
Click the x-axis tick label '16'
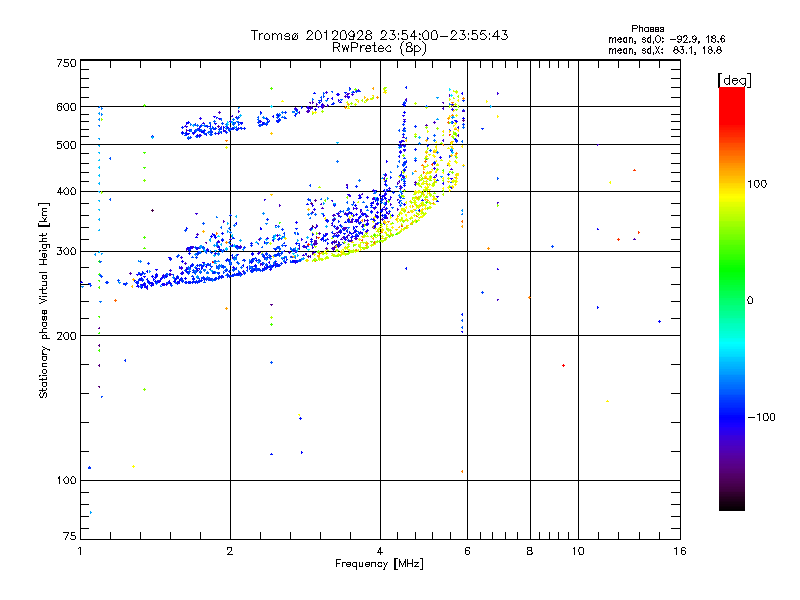(680, 551)
